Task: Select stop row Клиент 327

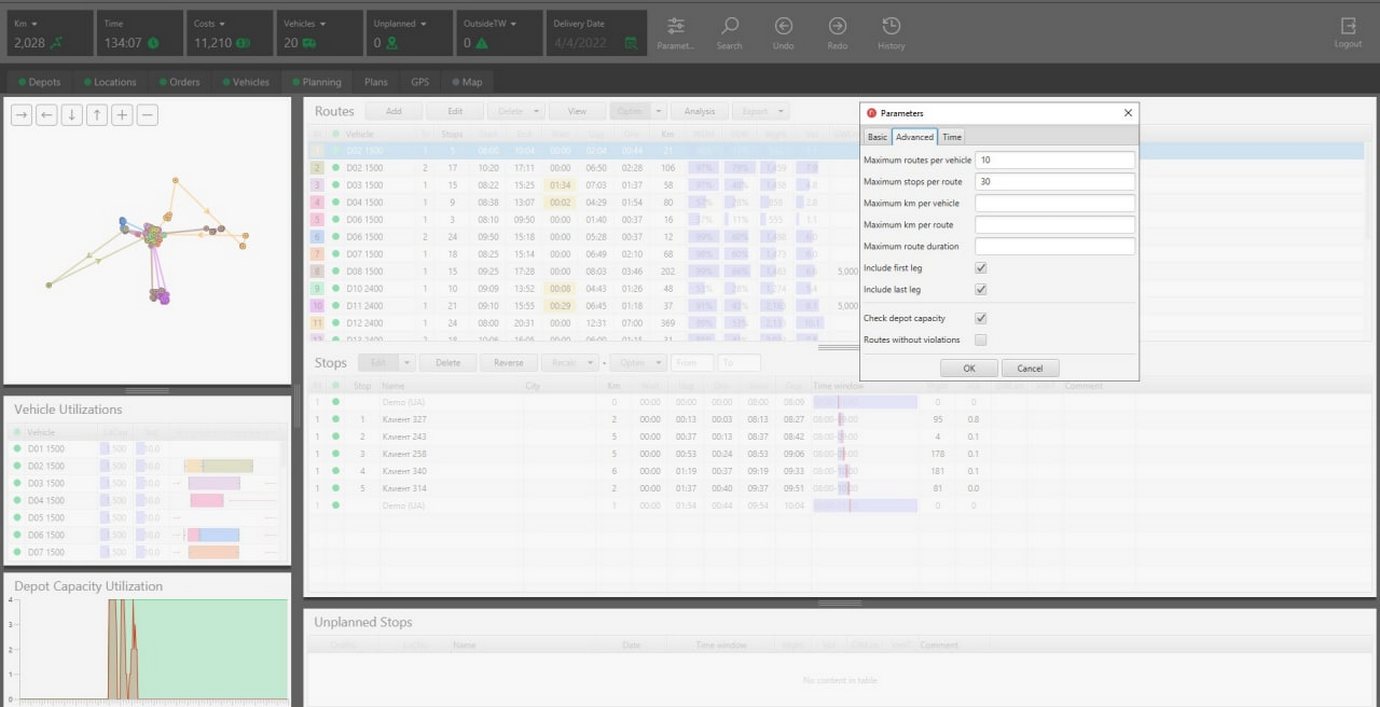Action: pyautogui.click(x=838, y=419)
